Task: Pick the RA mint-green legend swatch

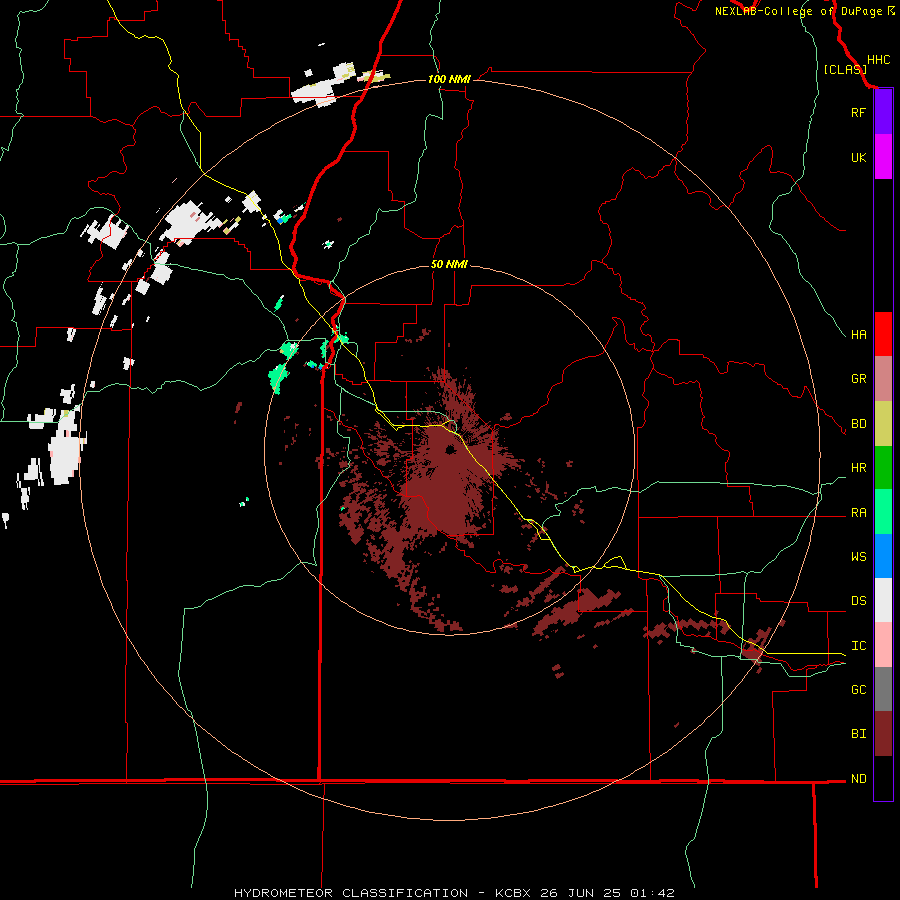Action: 883,512
